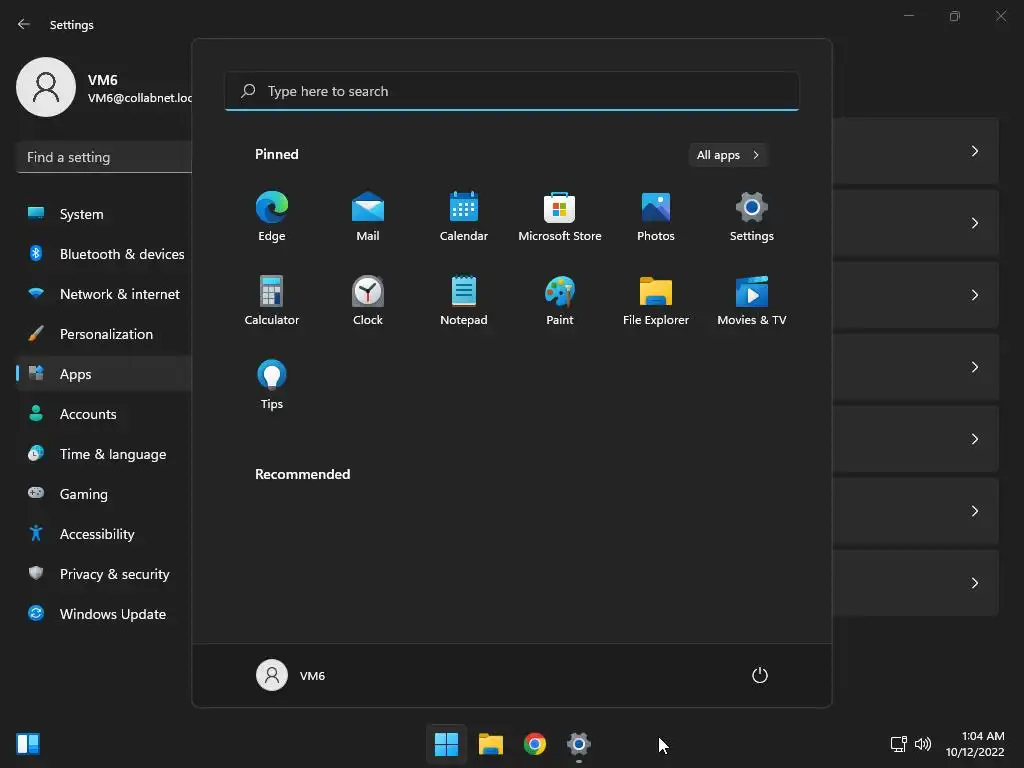The image size is (1024, 768).
Task: Select Apps in Settings sidebar
Action: [104, 374]
